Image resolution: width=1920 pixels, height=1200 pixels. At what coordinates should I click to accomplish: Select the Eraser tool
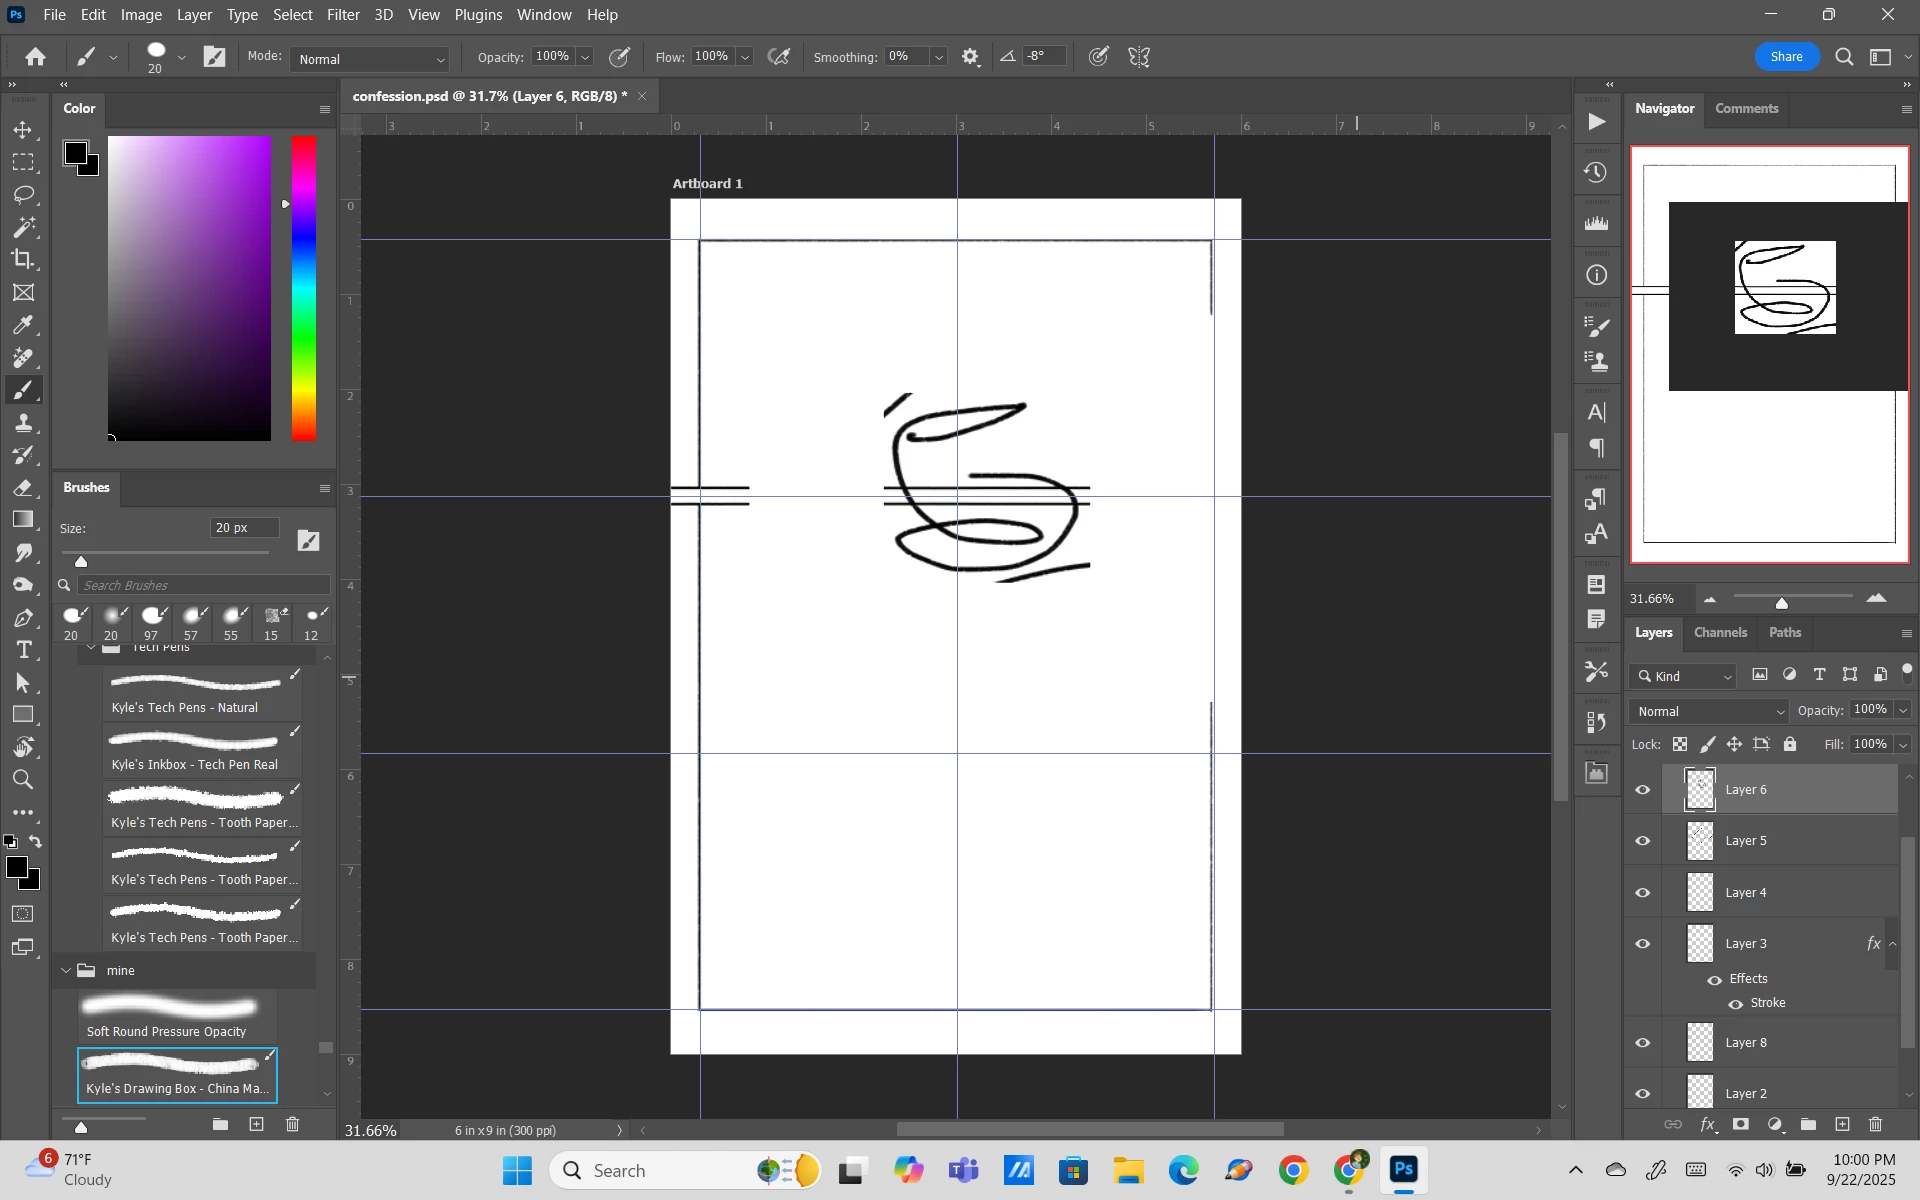[x=23, y=488]
